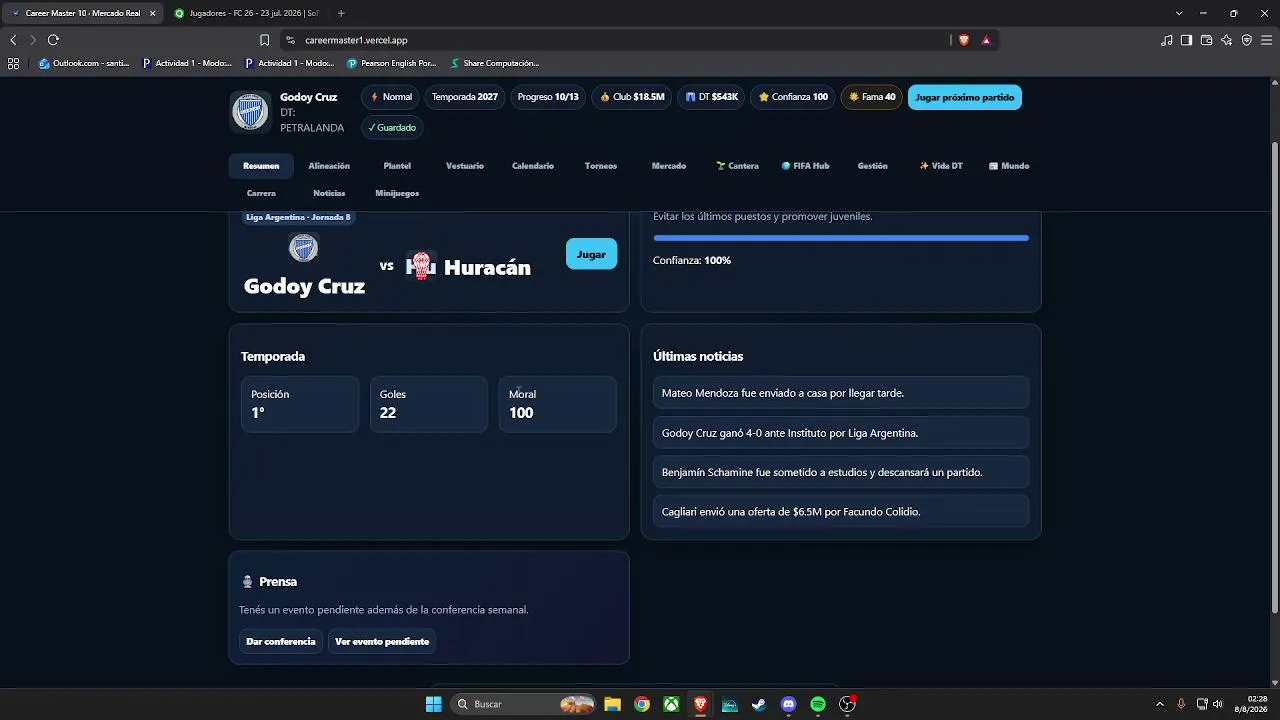Open the Plantel tab

coord(397,166)
